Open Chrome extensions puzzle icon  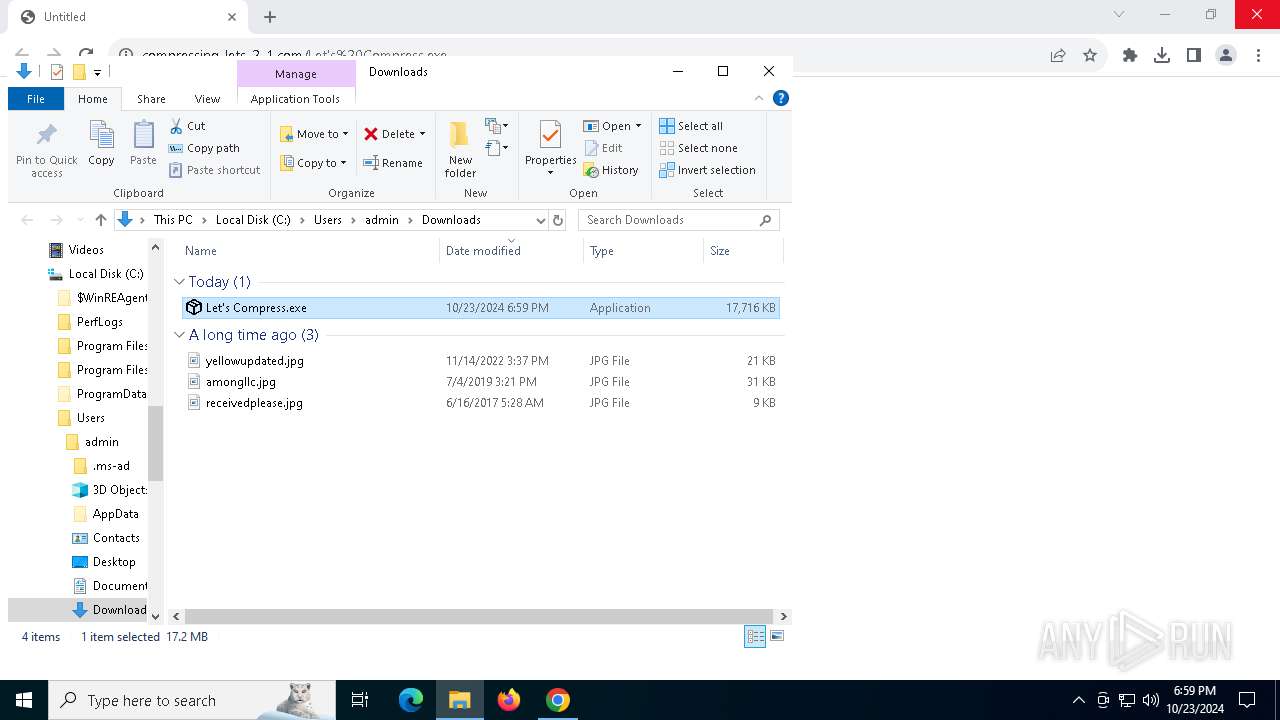point(1130,56)
